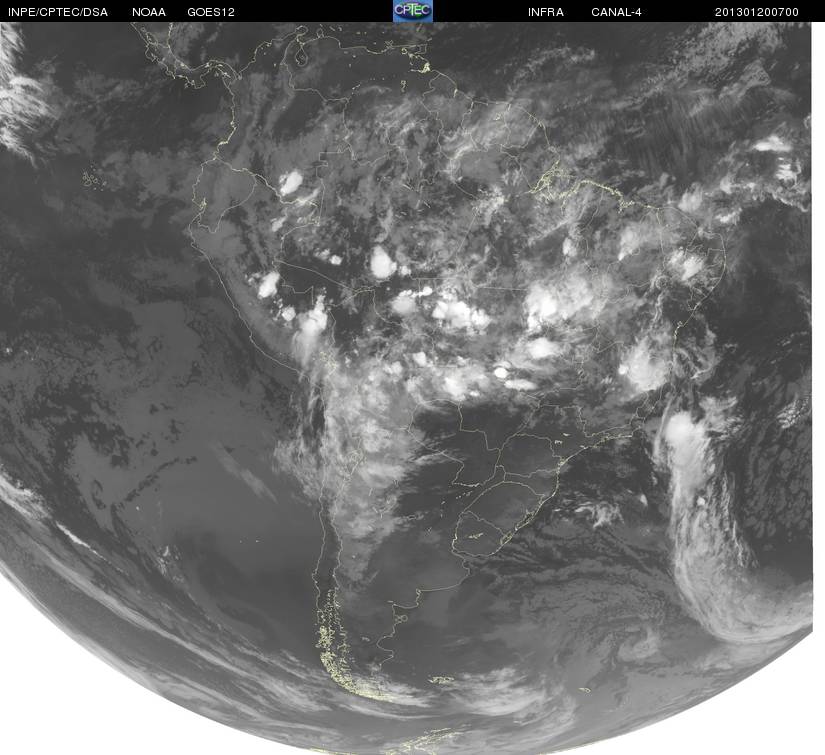
Task: Click the 201301200700 timestamp
Action: coord(757,12)
